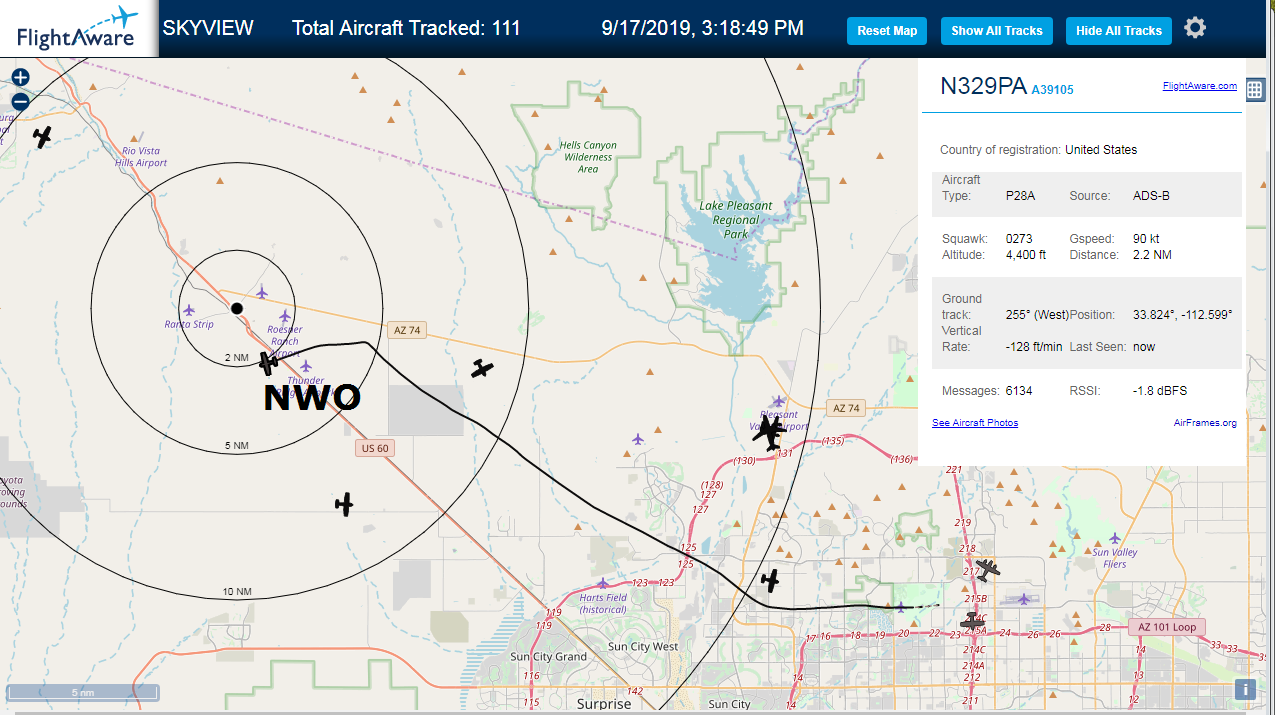Image resolution: width=1275 pixels, height=715 pixels.
Task: Click the Ranta Strip airport marker
Action: coord(189,310)
